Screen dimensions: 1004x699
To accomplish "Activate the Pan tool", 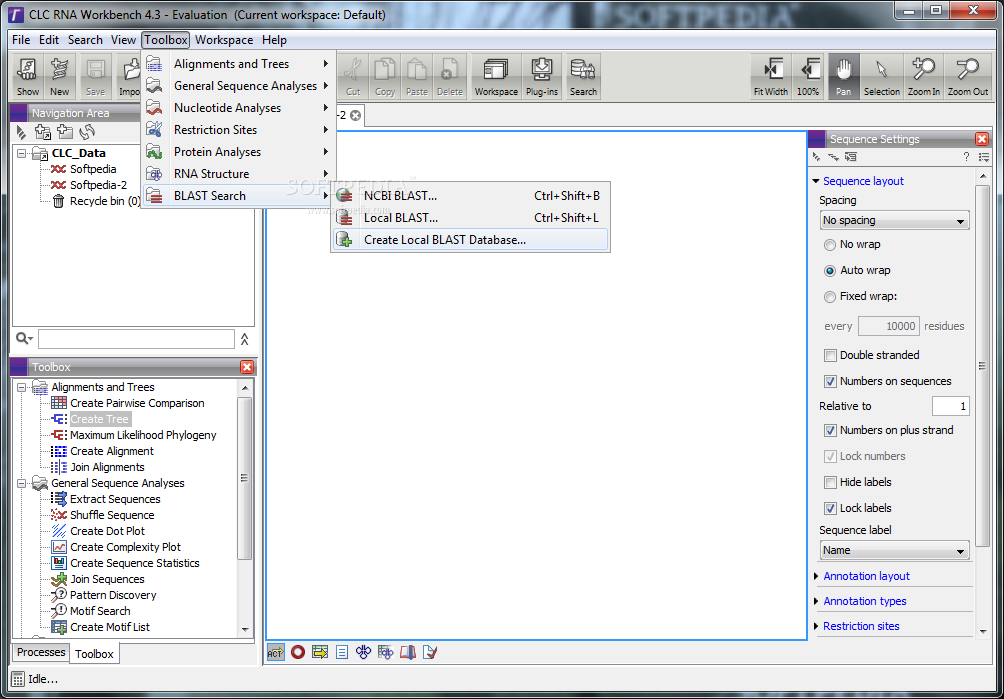I will 843,76.
